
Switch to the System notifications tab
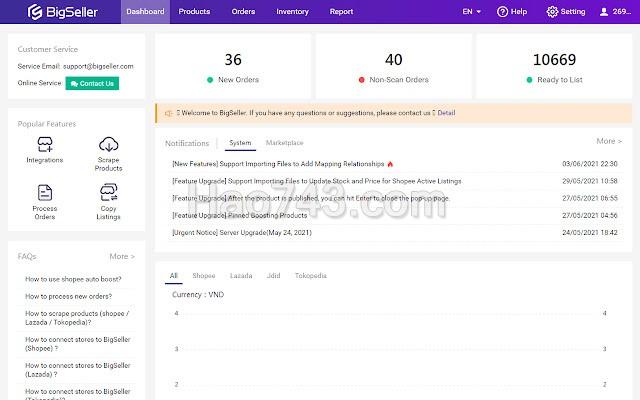coord(240,143)
